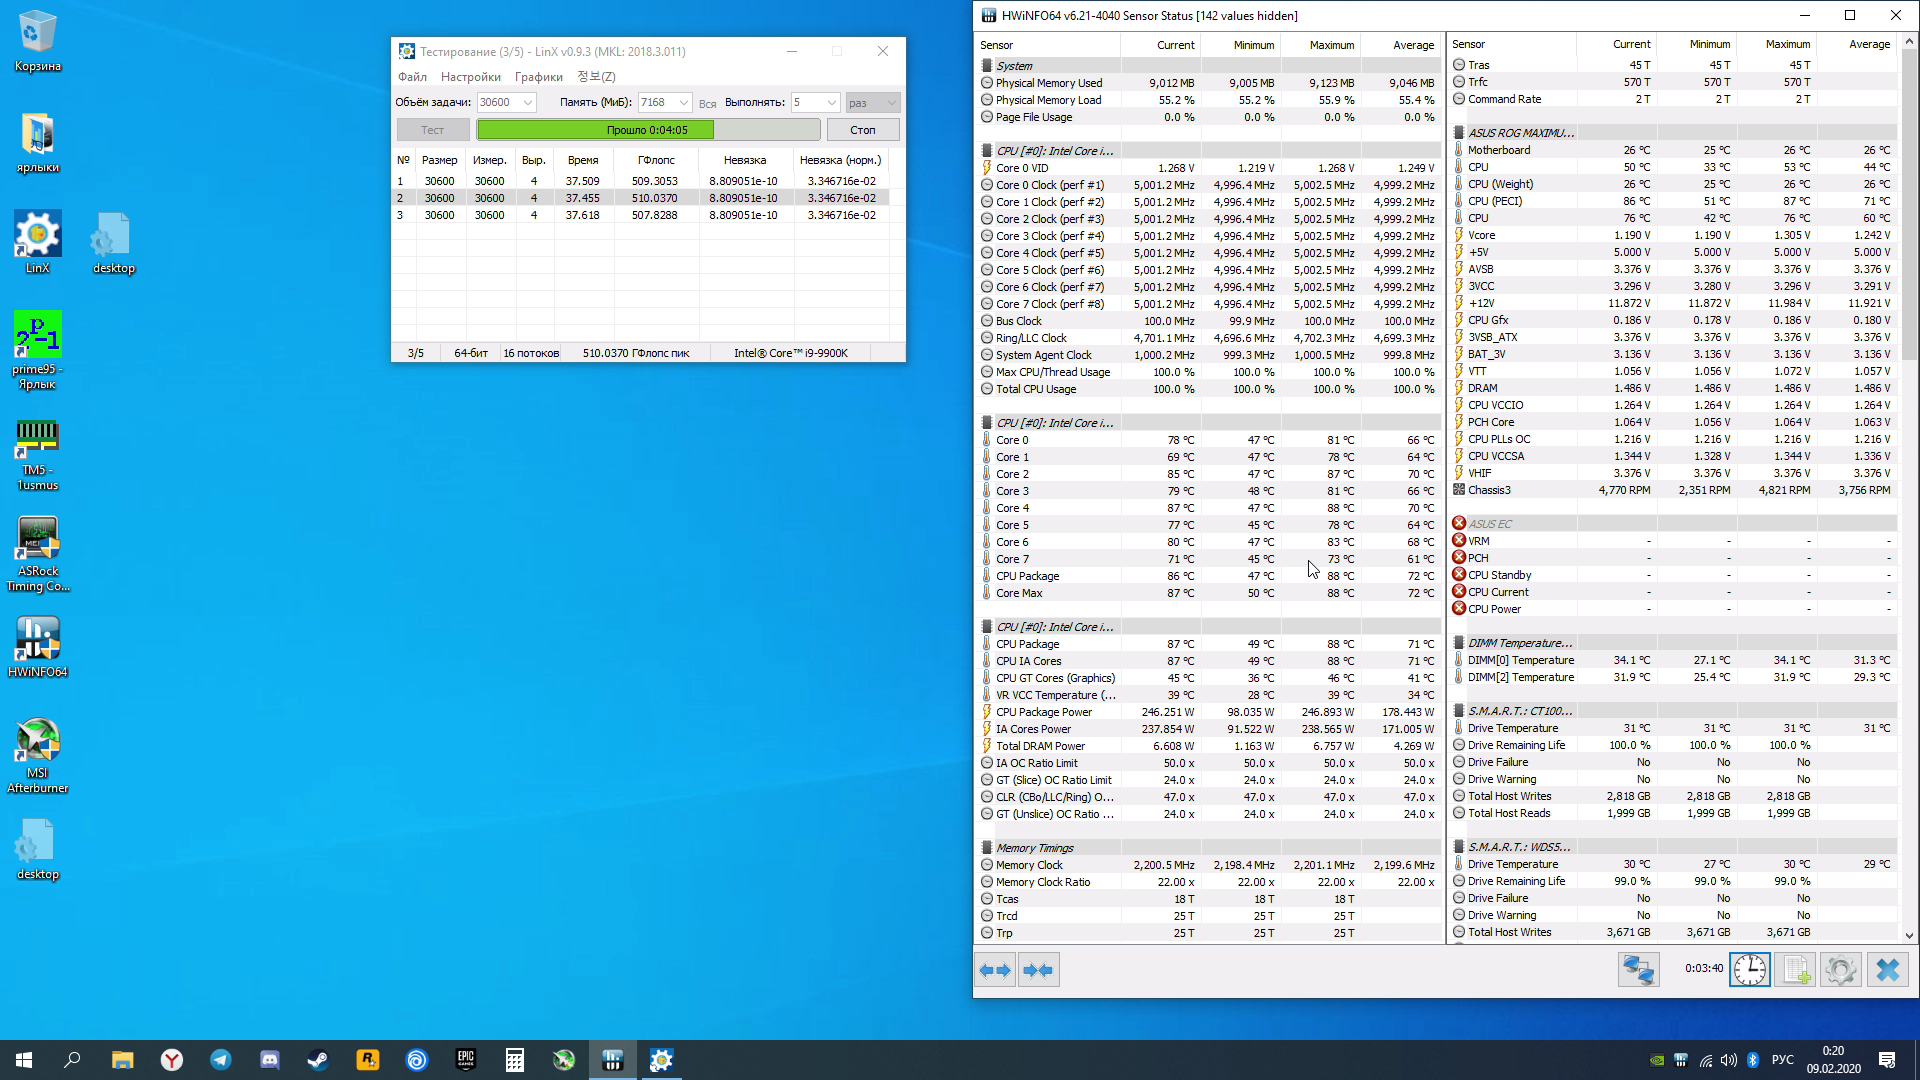Select the System sensor group header
Image resolution: width=1920 pixels, height=1080 pixels.
1209,66
